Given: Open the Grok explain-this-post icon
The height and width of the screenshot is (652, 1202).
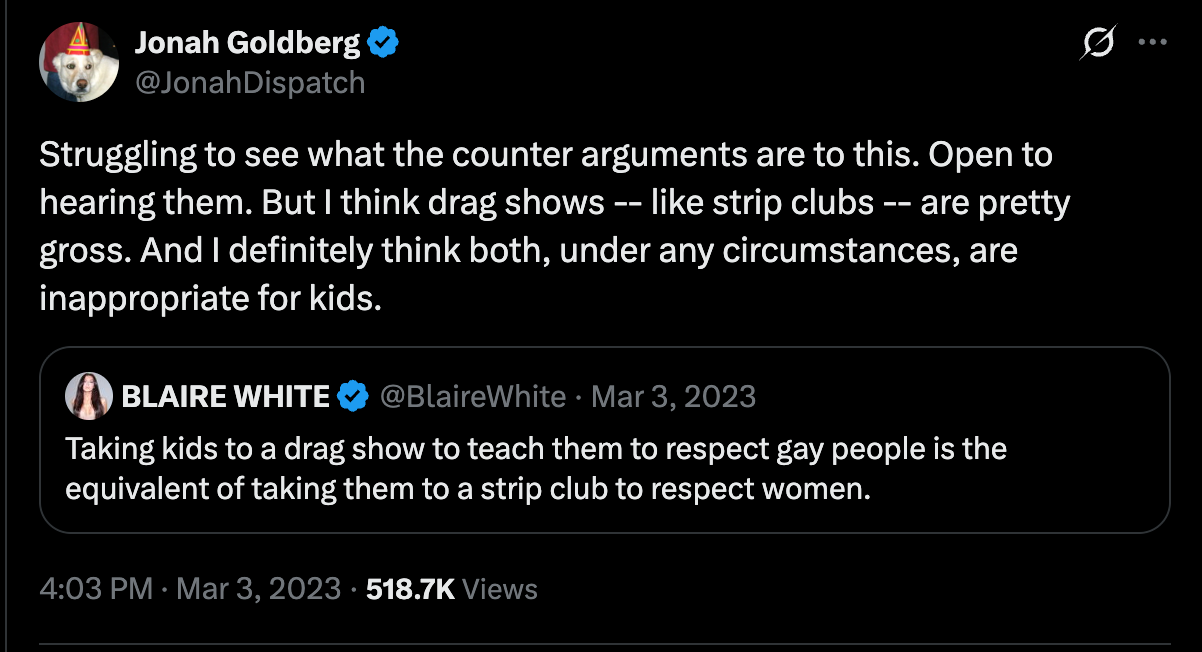Looking at the screenshot, I should coord(1098,45).
